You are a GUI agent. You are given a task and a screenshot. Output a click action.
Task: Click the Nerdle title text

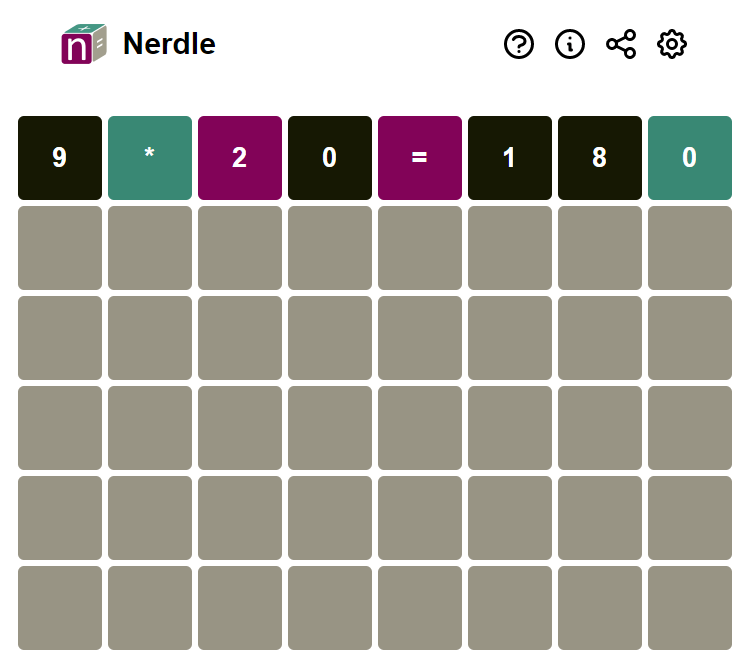(169, 44)
